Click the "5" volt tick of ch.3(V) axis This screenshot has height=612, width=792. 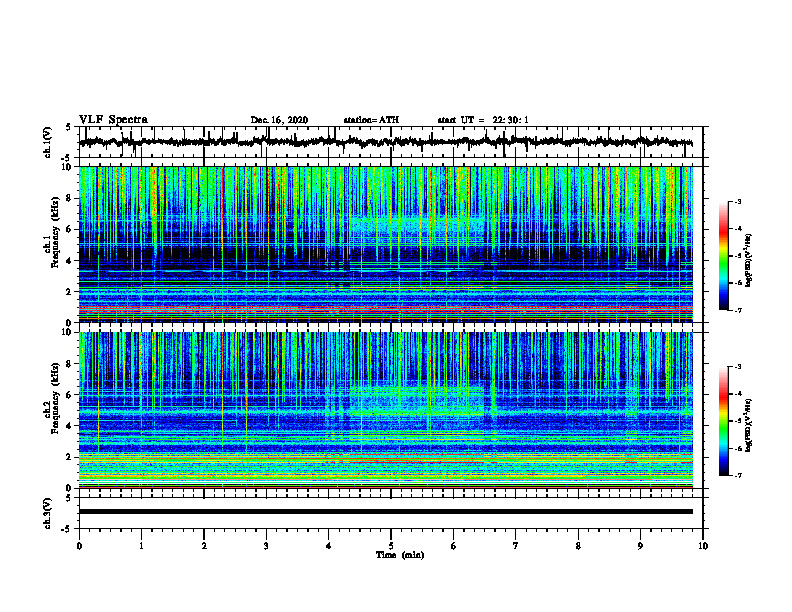tap(69, 498)
